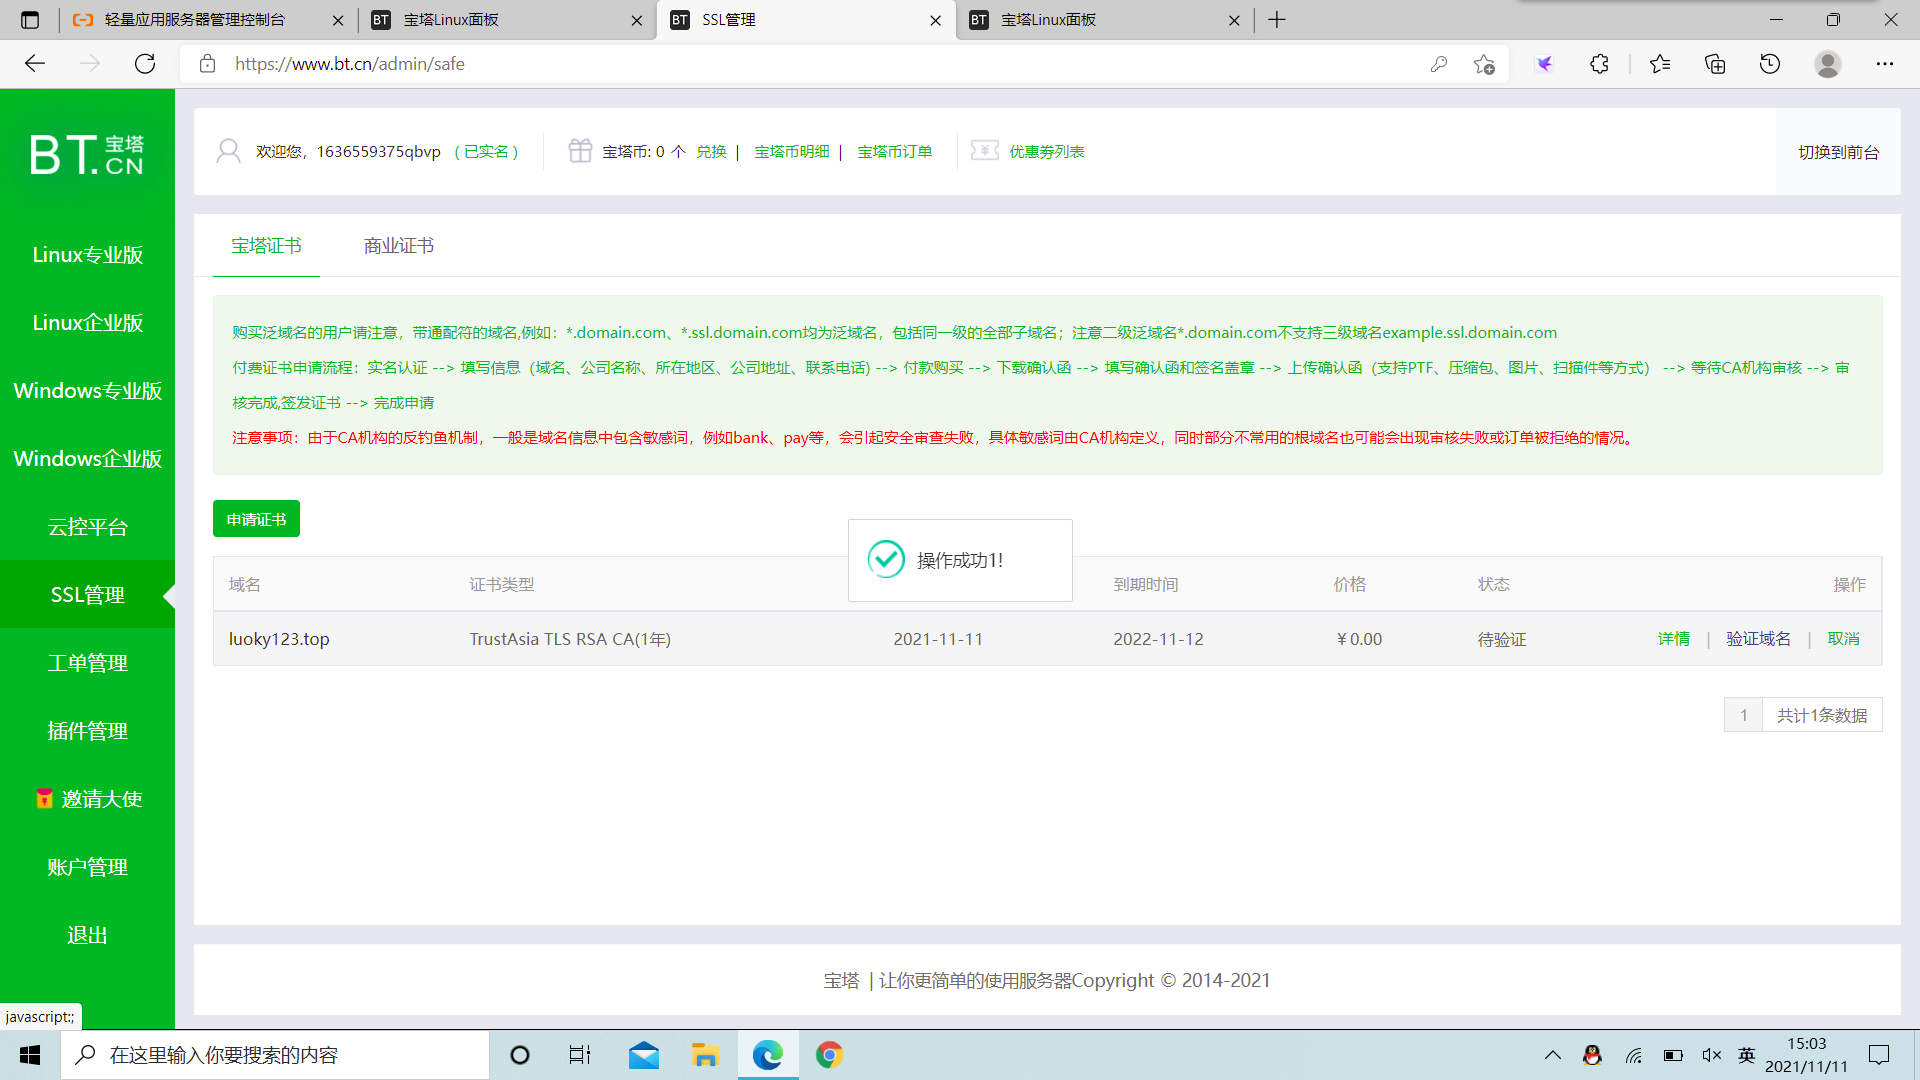
Task: Add this page to favorites star icon
Action: click(1484, 64)
